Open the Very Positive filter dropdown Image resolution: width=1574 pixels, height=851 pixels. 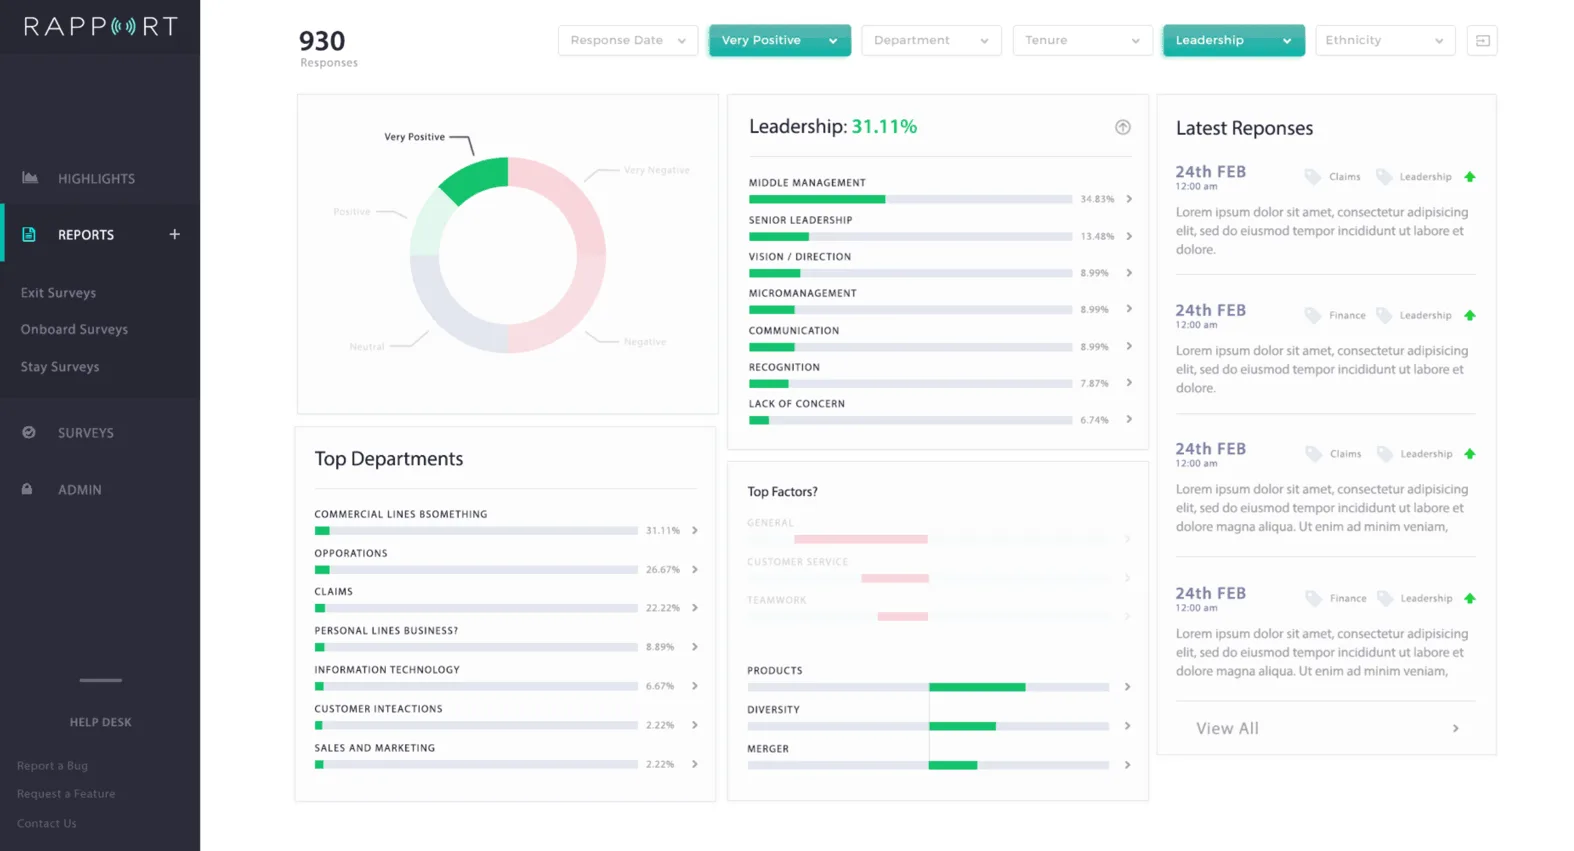tap(780, 40)
